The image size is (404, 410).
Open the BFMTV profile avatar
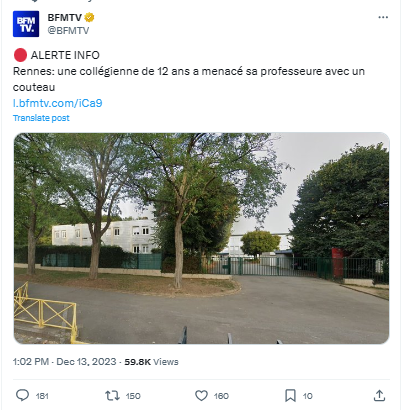click(26, 24)
